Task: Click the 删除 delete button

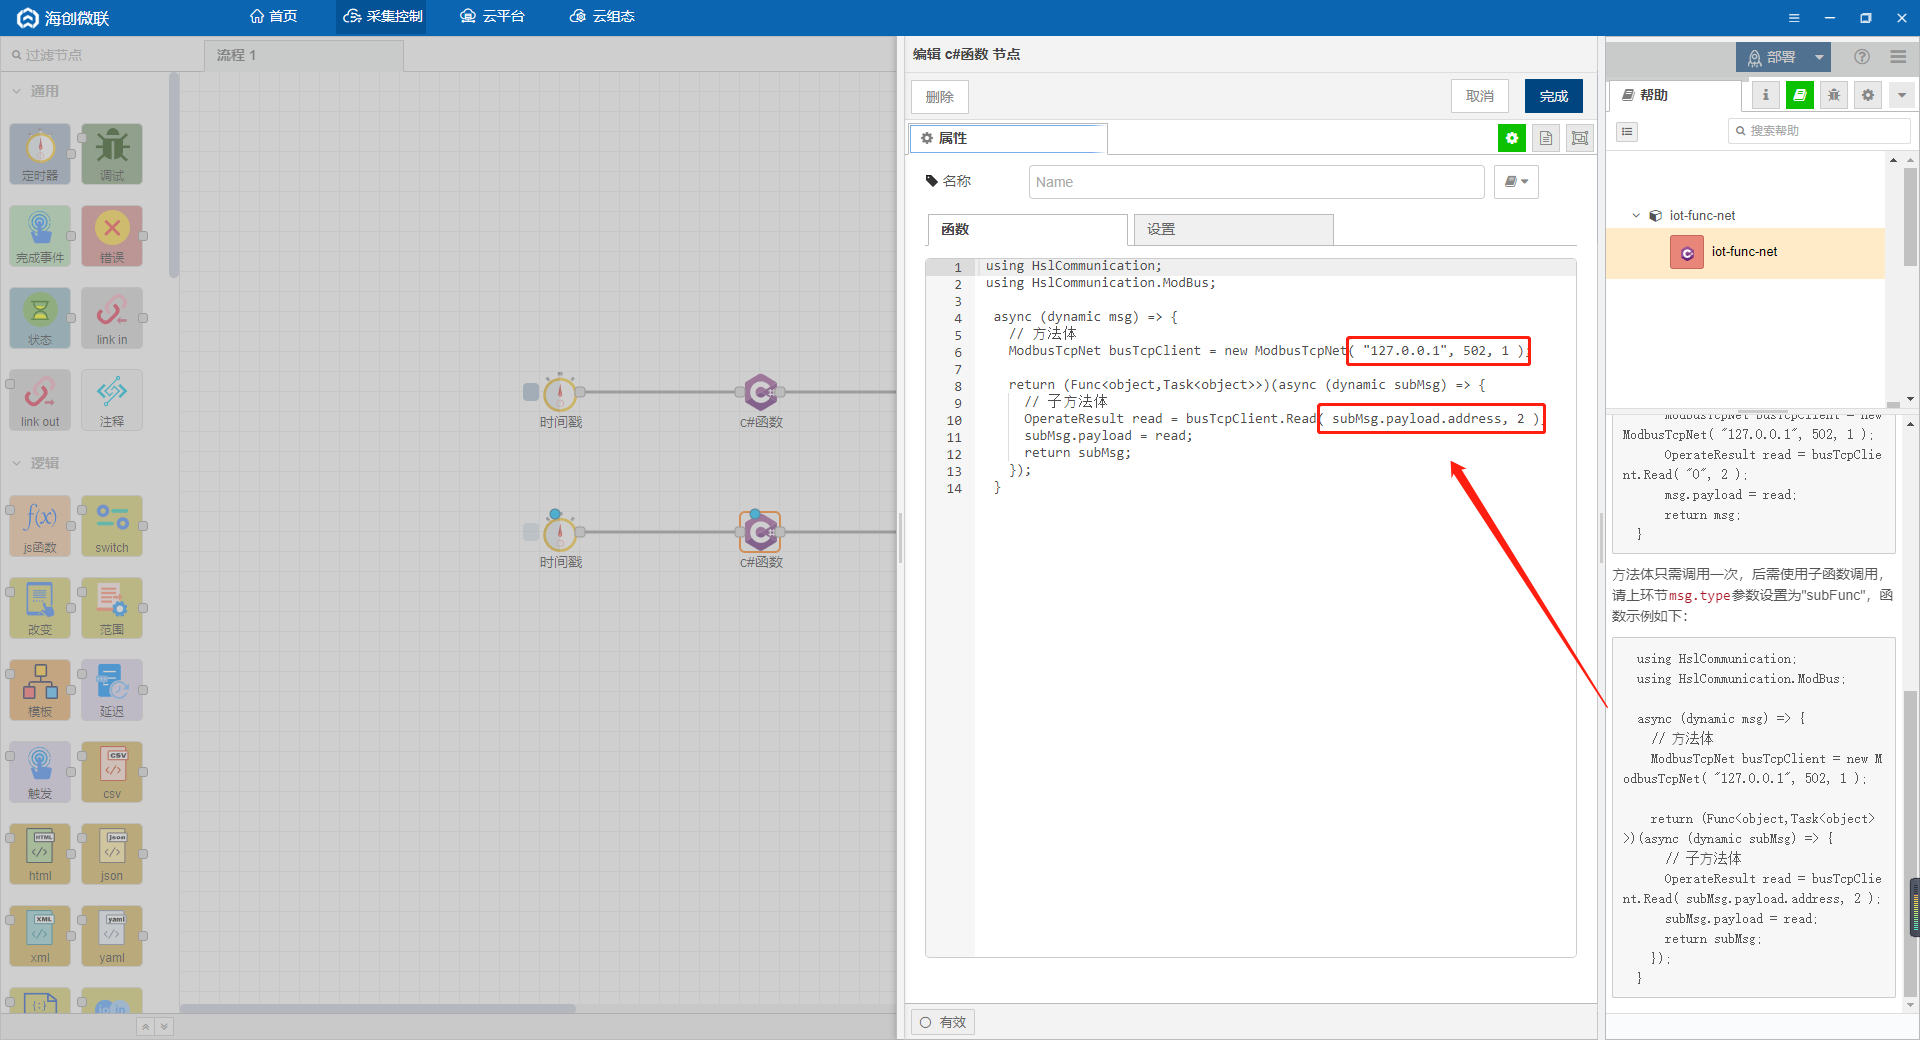Action: click(x=940, y=97)
